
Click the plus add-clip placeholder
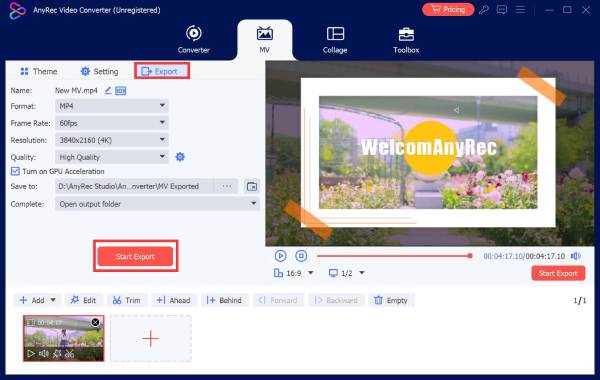[x=151, y=338]
